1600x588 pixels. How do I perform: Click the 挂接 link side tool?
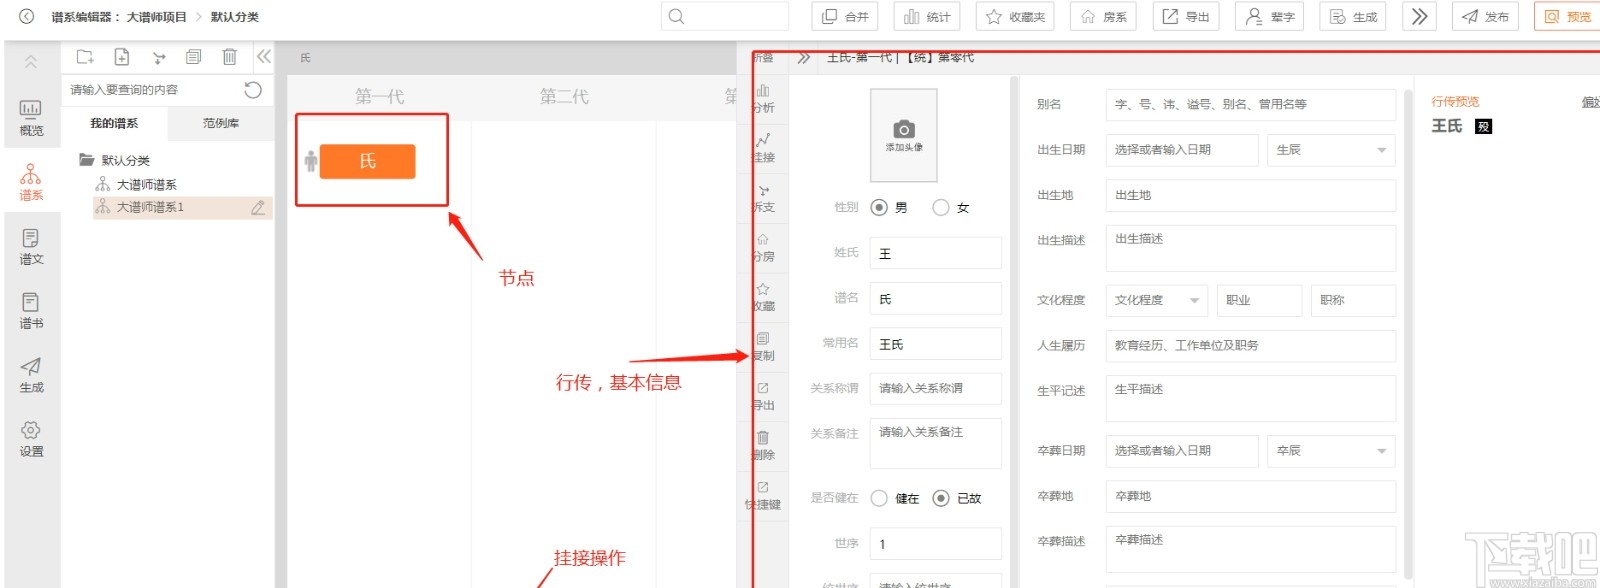coord(763,148)
